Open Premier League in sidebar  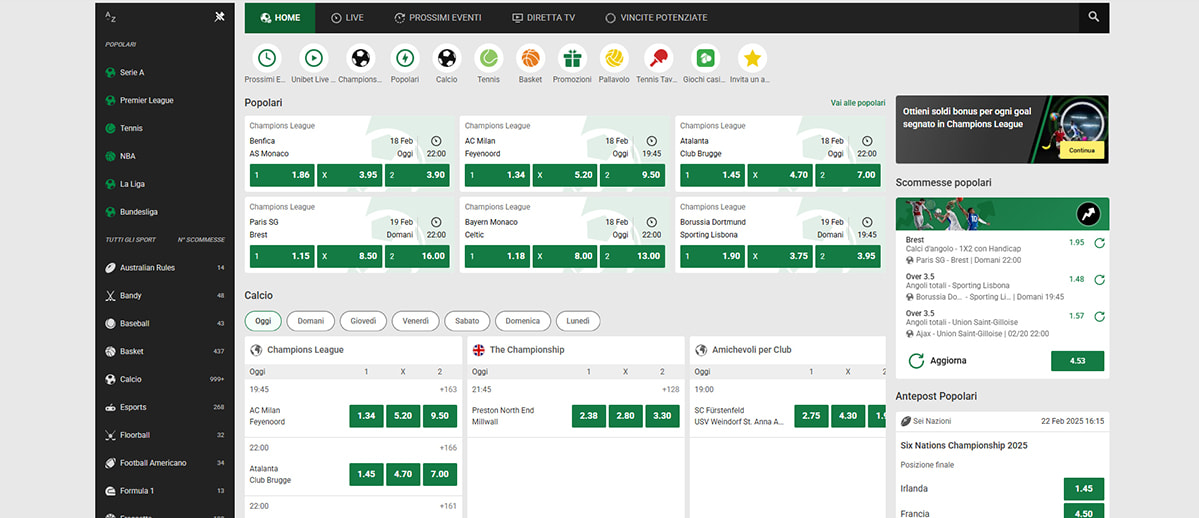tap(164, 100)
